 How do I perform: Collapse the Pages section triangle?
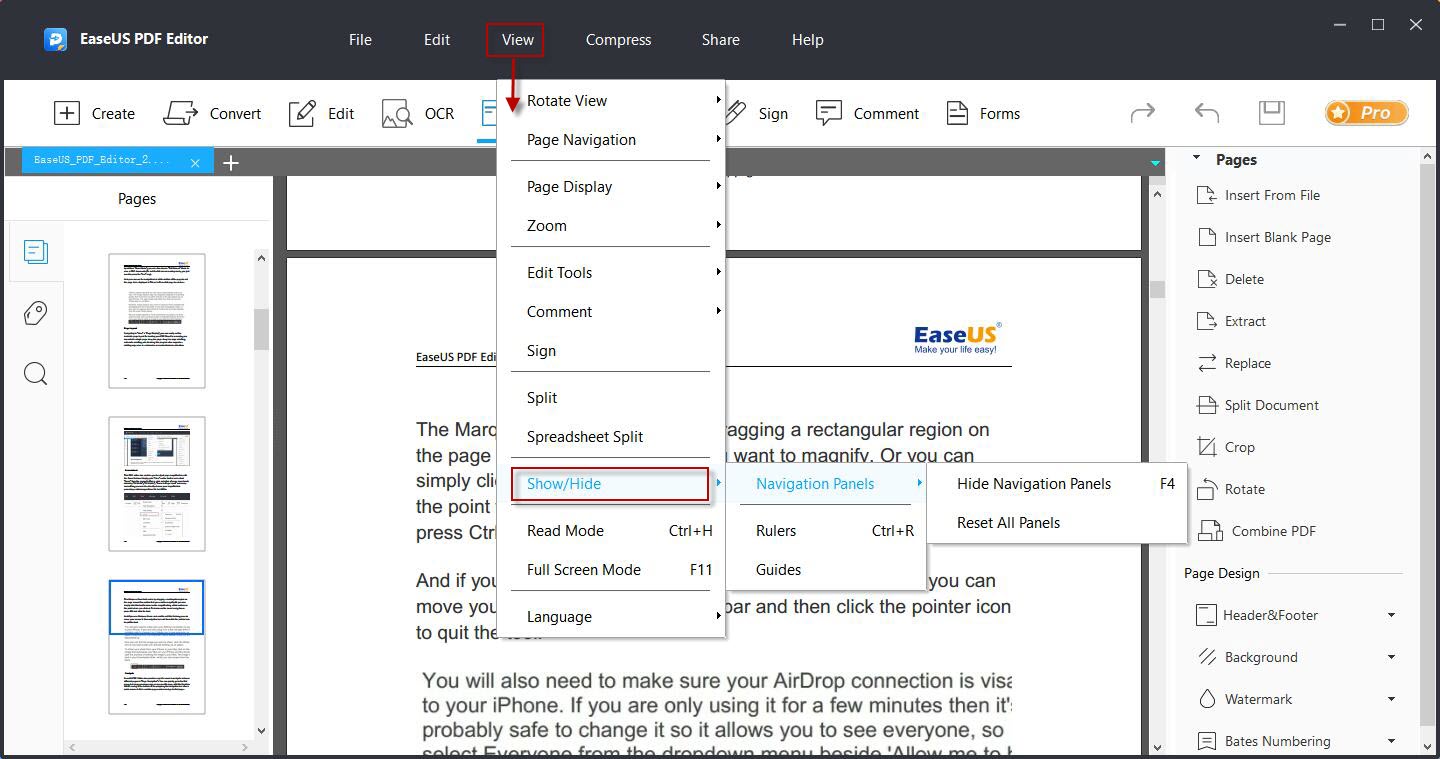pyautogui.click(x=1195, y=159)
